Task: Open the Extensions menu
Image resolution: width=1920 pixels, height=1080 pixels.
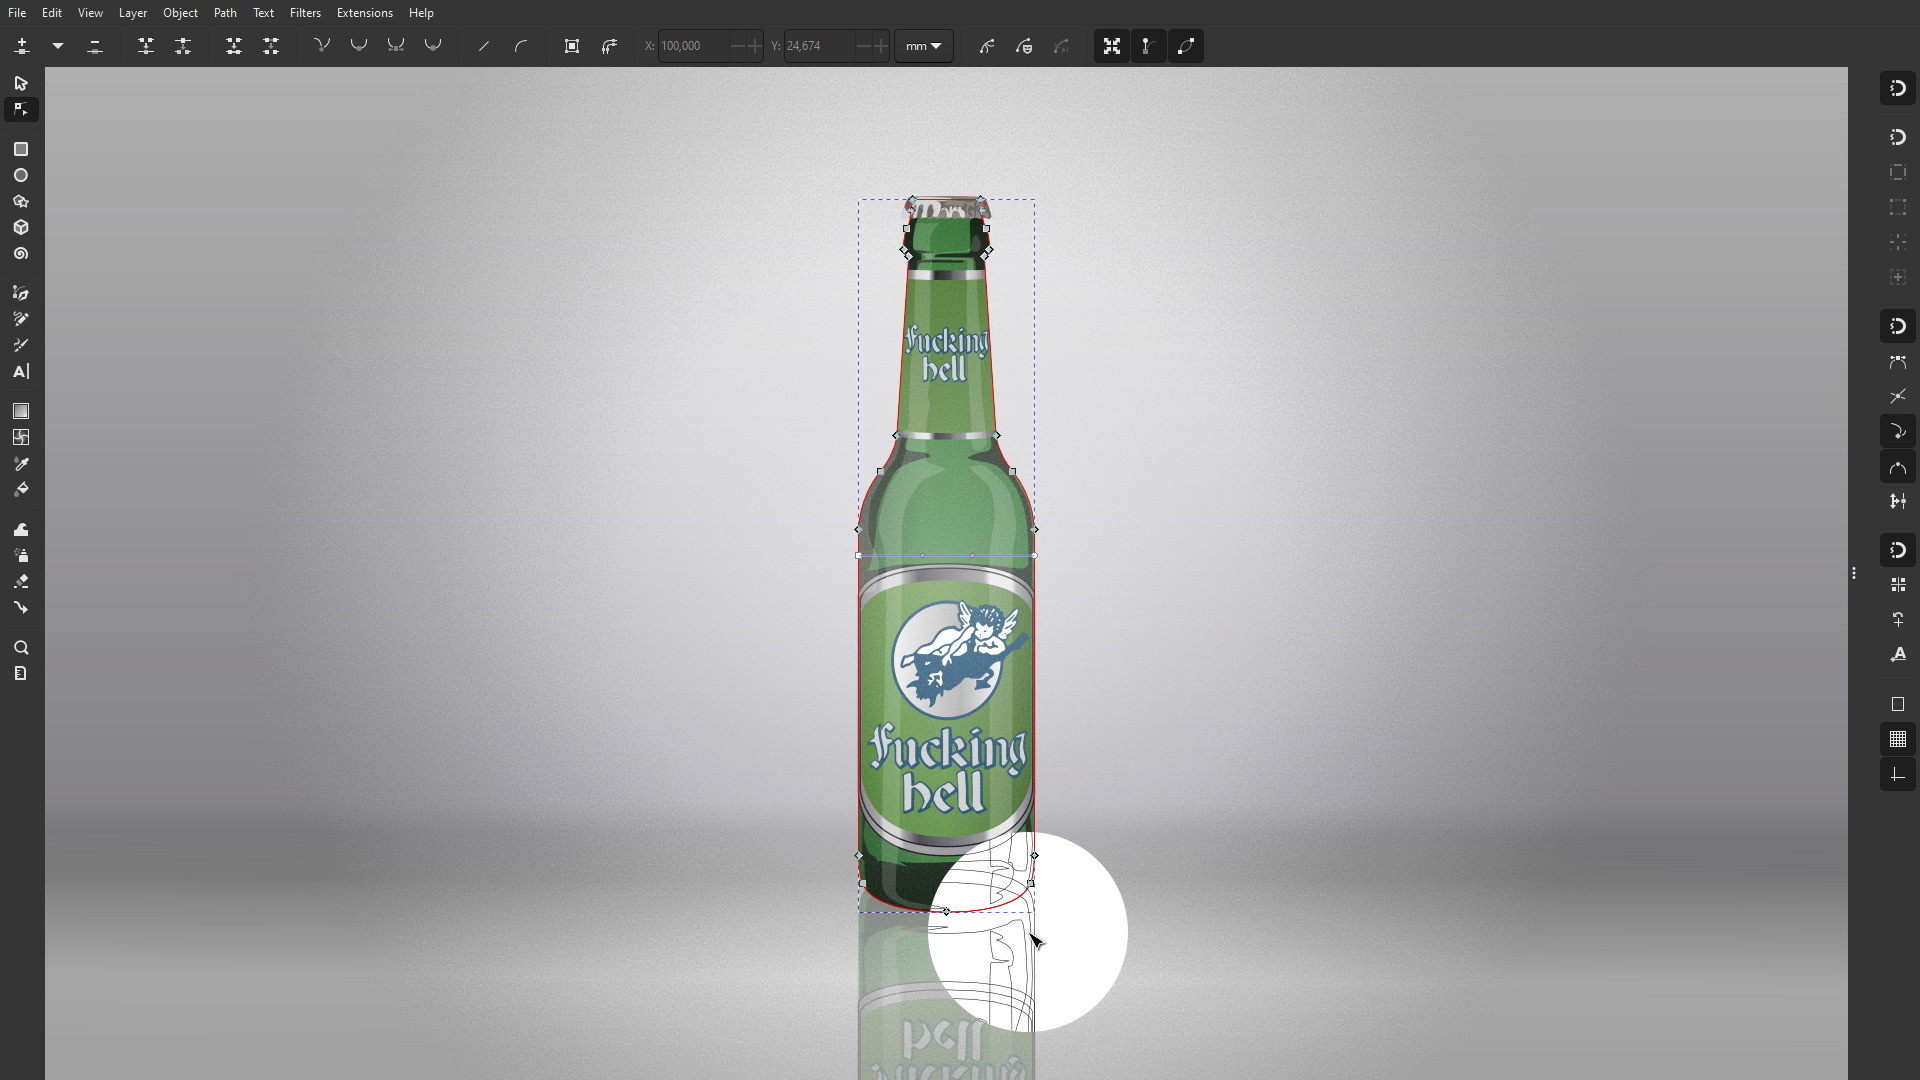Action: pyautogui.click(x=364, y=13)
